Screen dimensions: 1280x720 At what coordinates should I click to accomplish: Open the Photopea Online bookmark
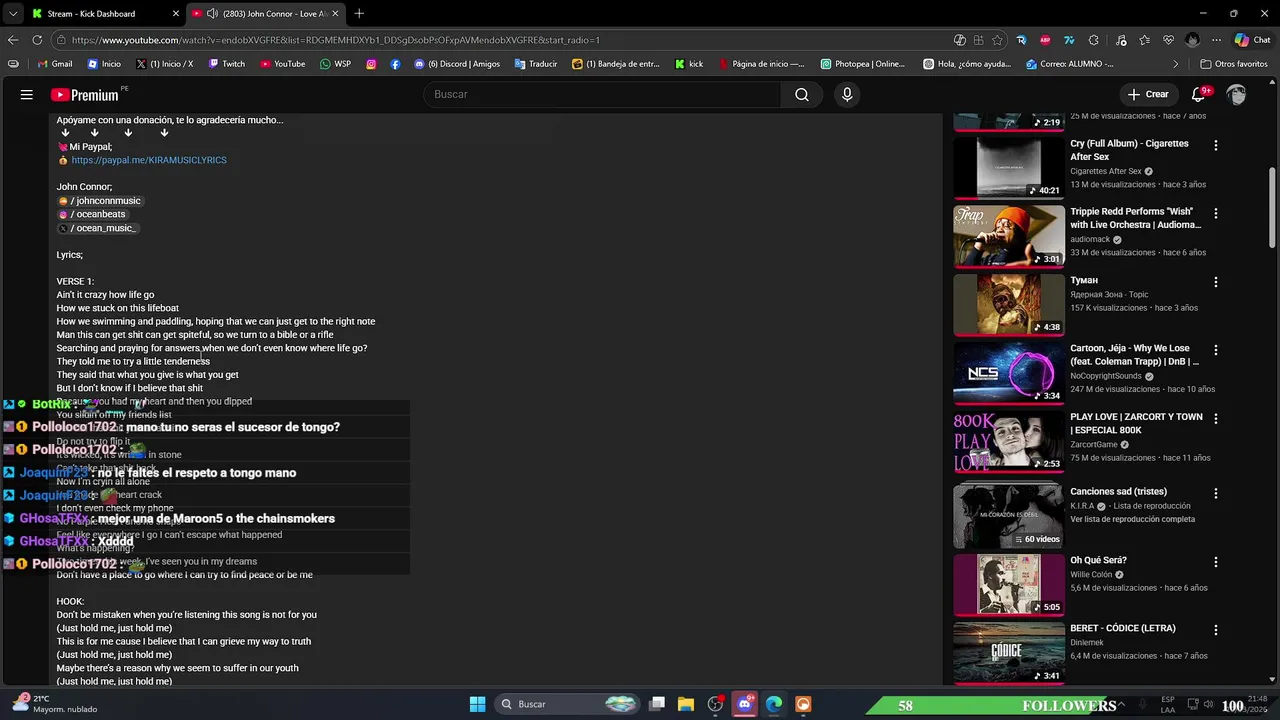click(862, 64)
